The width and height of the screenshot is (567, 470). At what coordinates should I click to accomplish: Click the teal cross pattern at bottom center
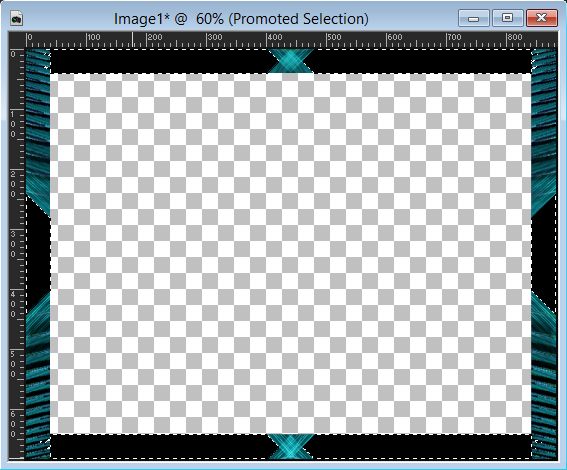click(291, 446)
